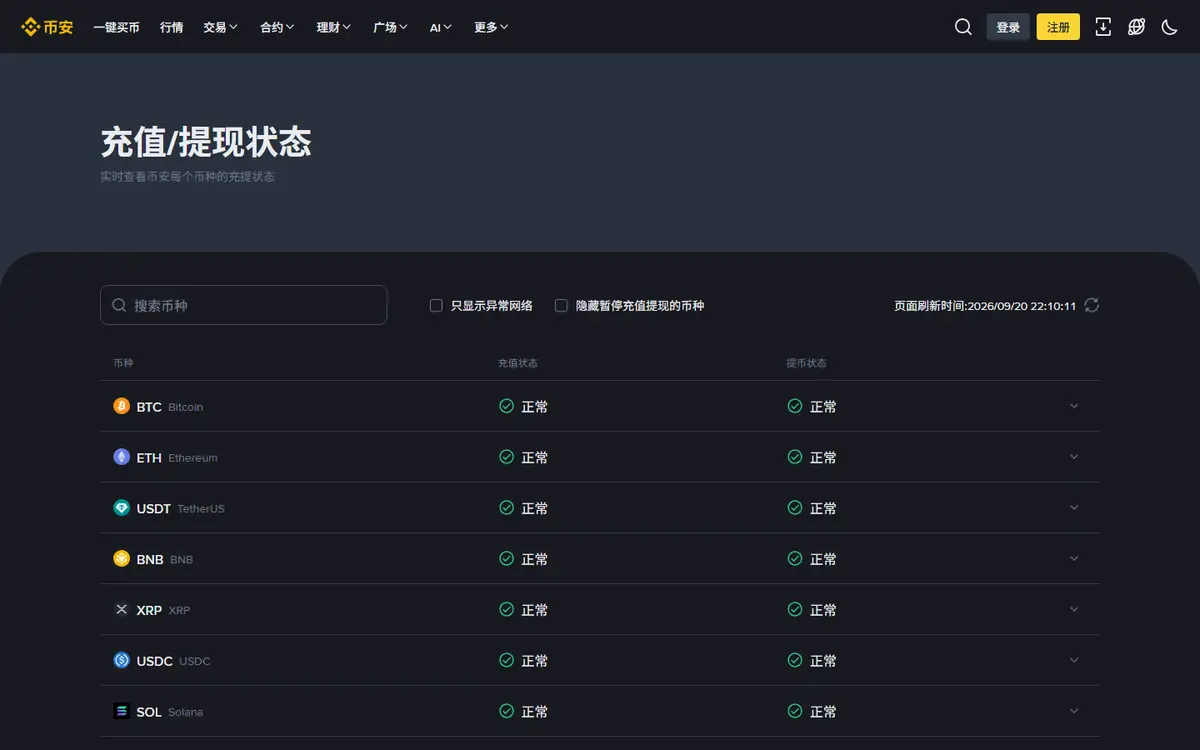Click the Solana name text
This screenshot has width=1200, height=750.
pyautogui.click(x=185, y=712)
